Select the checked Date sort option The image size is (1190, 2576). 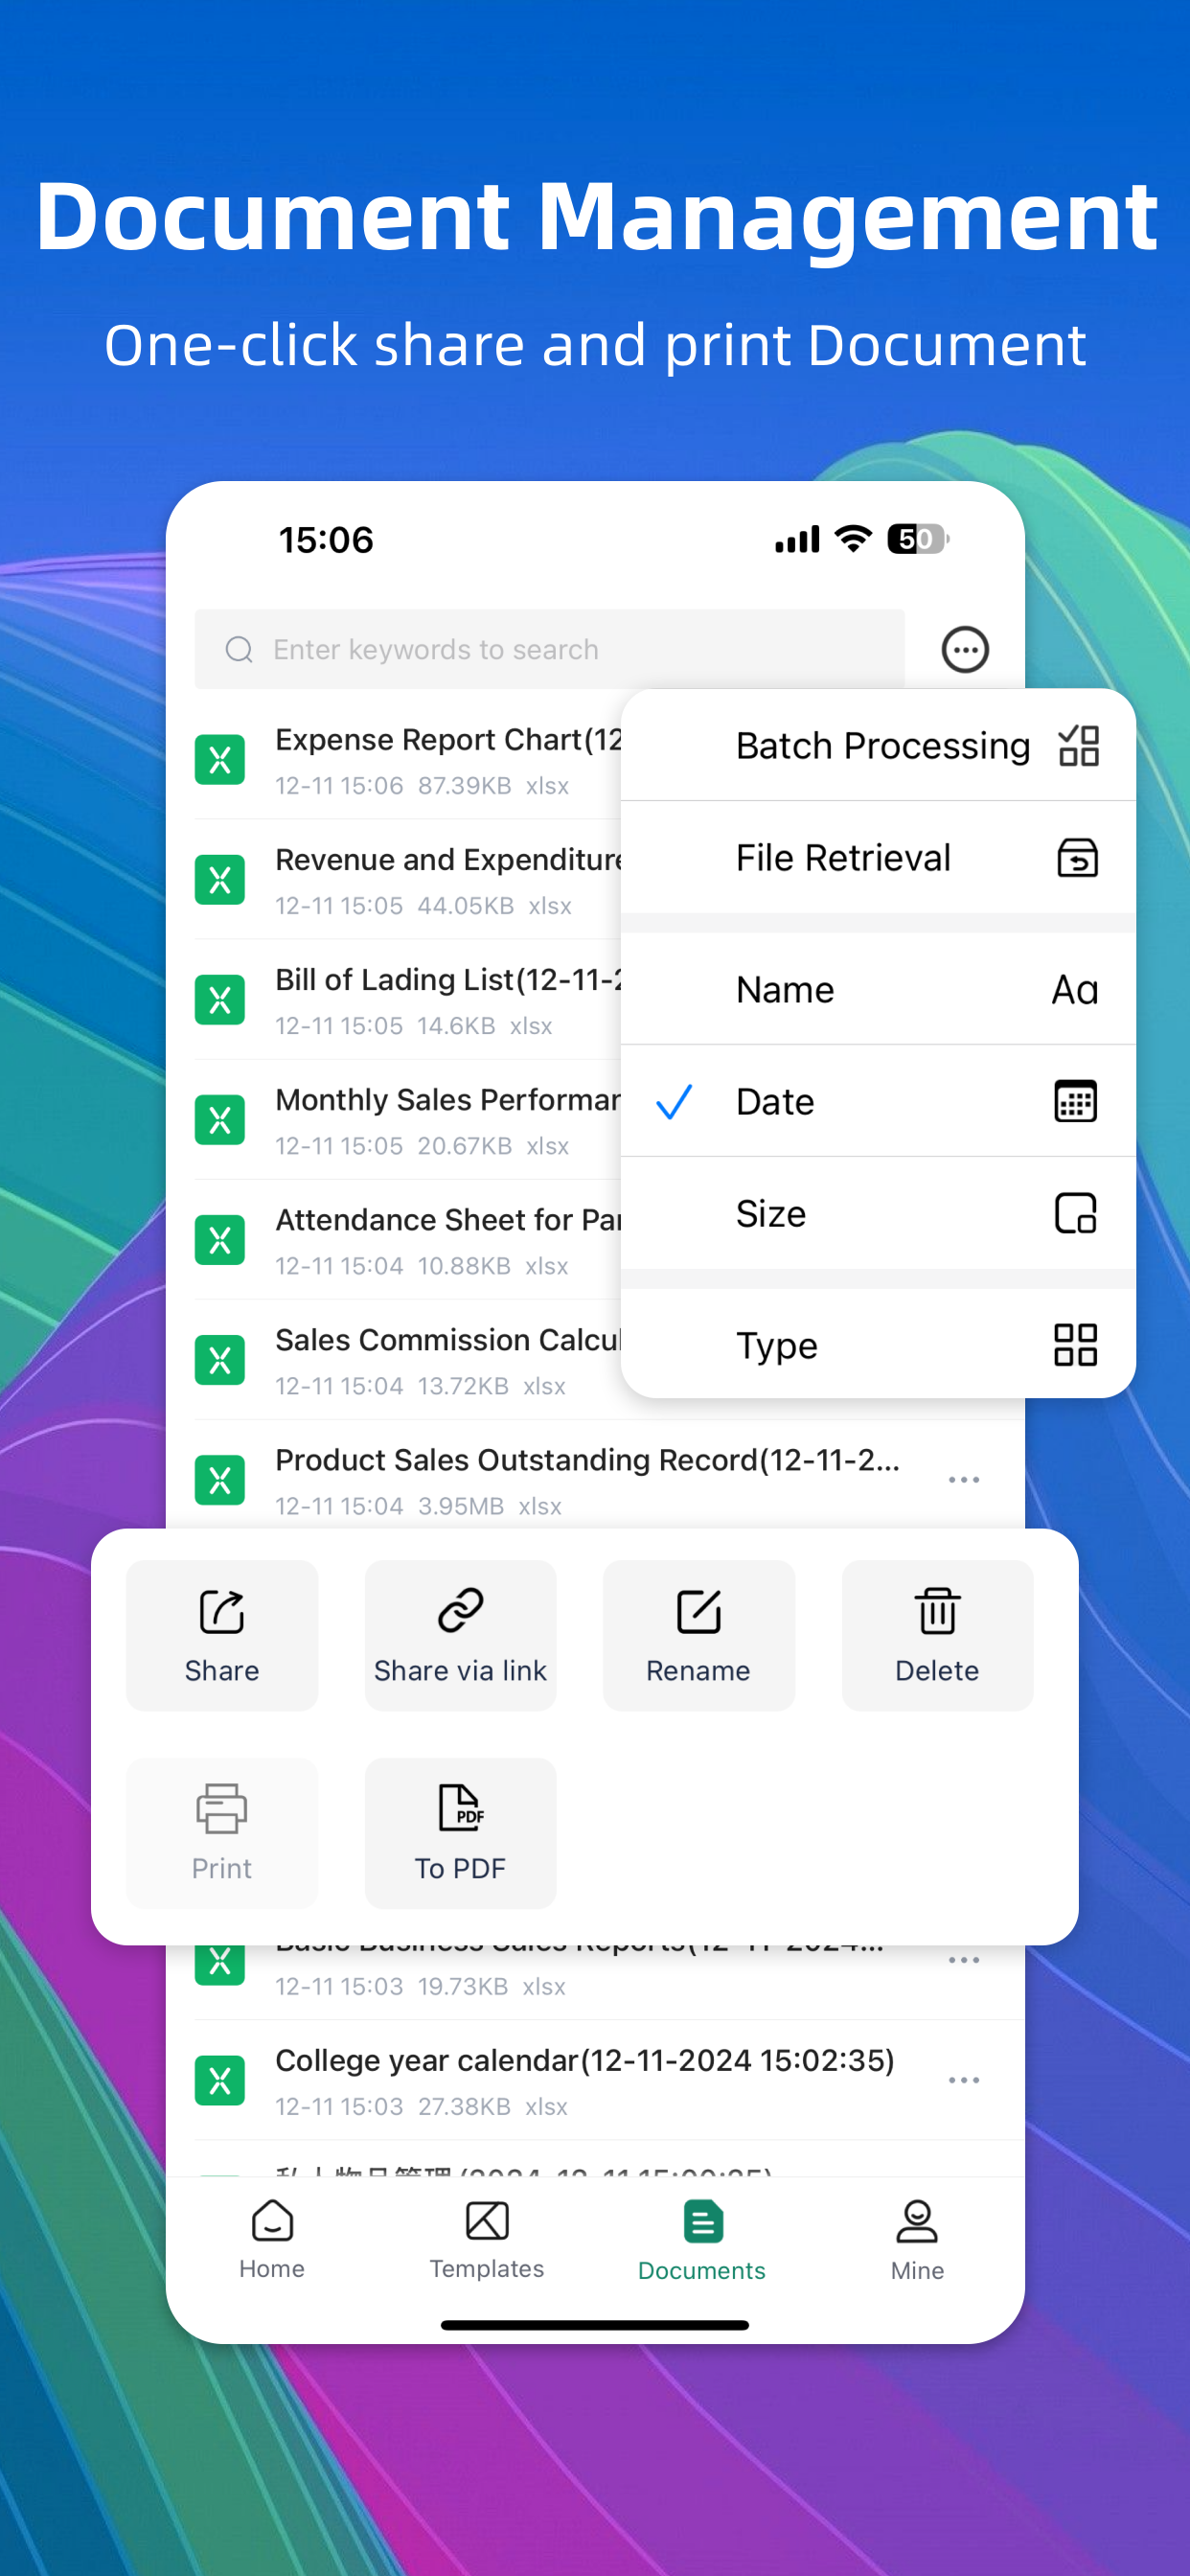point(878,1101)
